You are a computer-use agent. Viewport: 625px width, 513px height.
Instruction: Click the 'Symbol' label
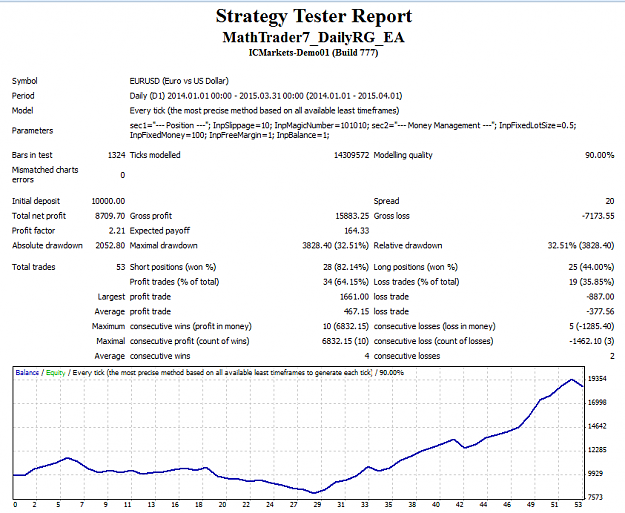[25, 81]
